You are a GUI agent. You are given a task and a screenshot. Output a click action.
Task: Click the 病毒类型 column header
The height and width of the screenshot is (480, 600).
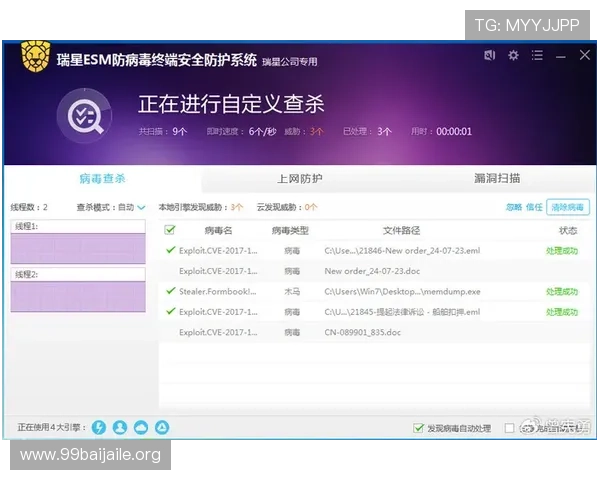tap(290, 230)
